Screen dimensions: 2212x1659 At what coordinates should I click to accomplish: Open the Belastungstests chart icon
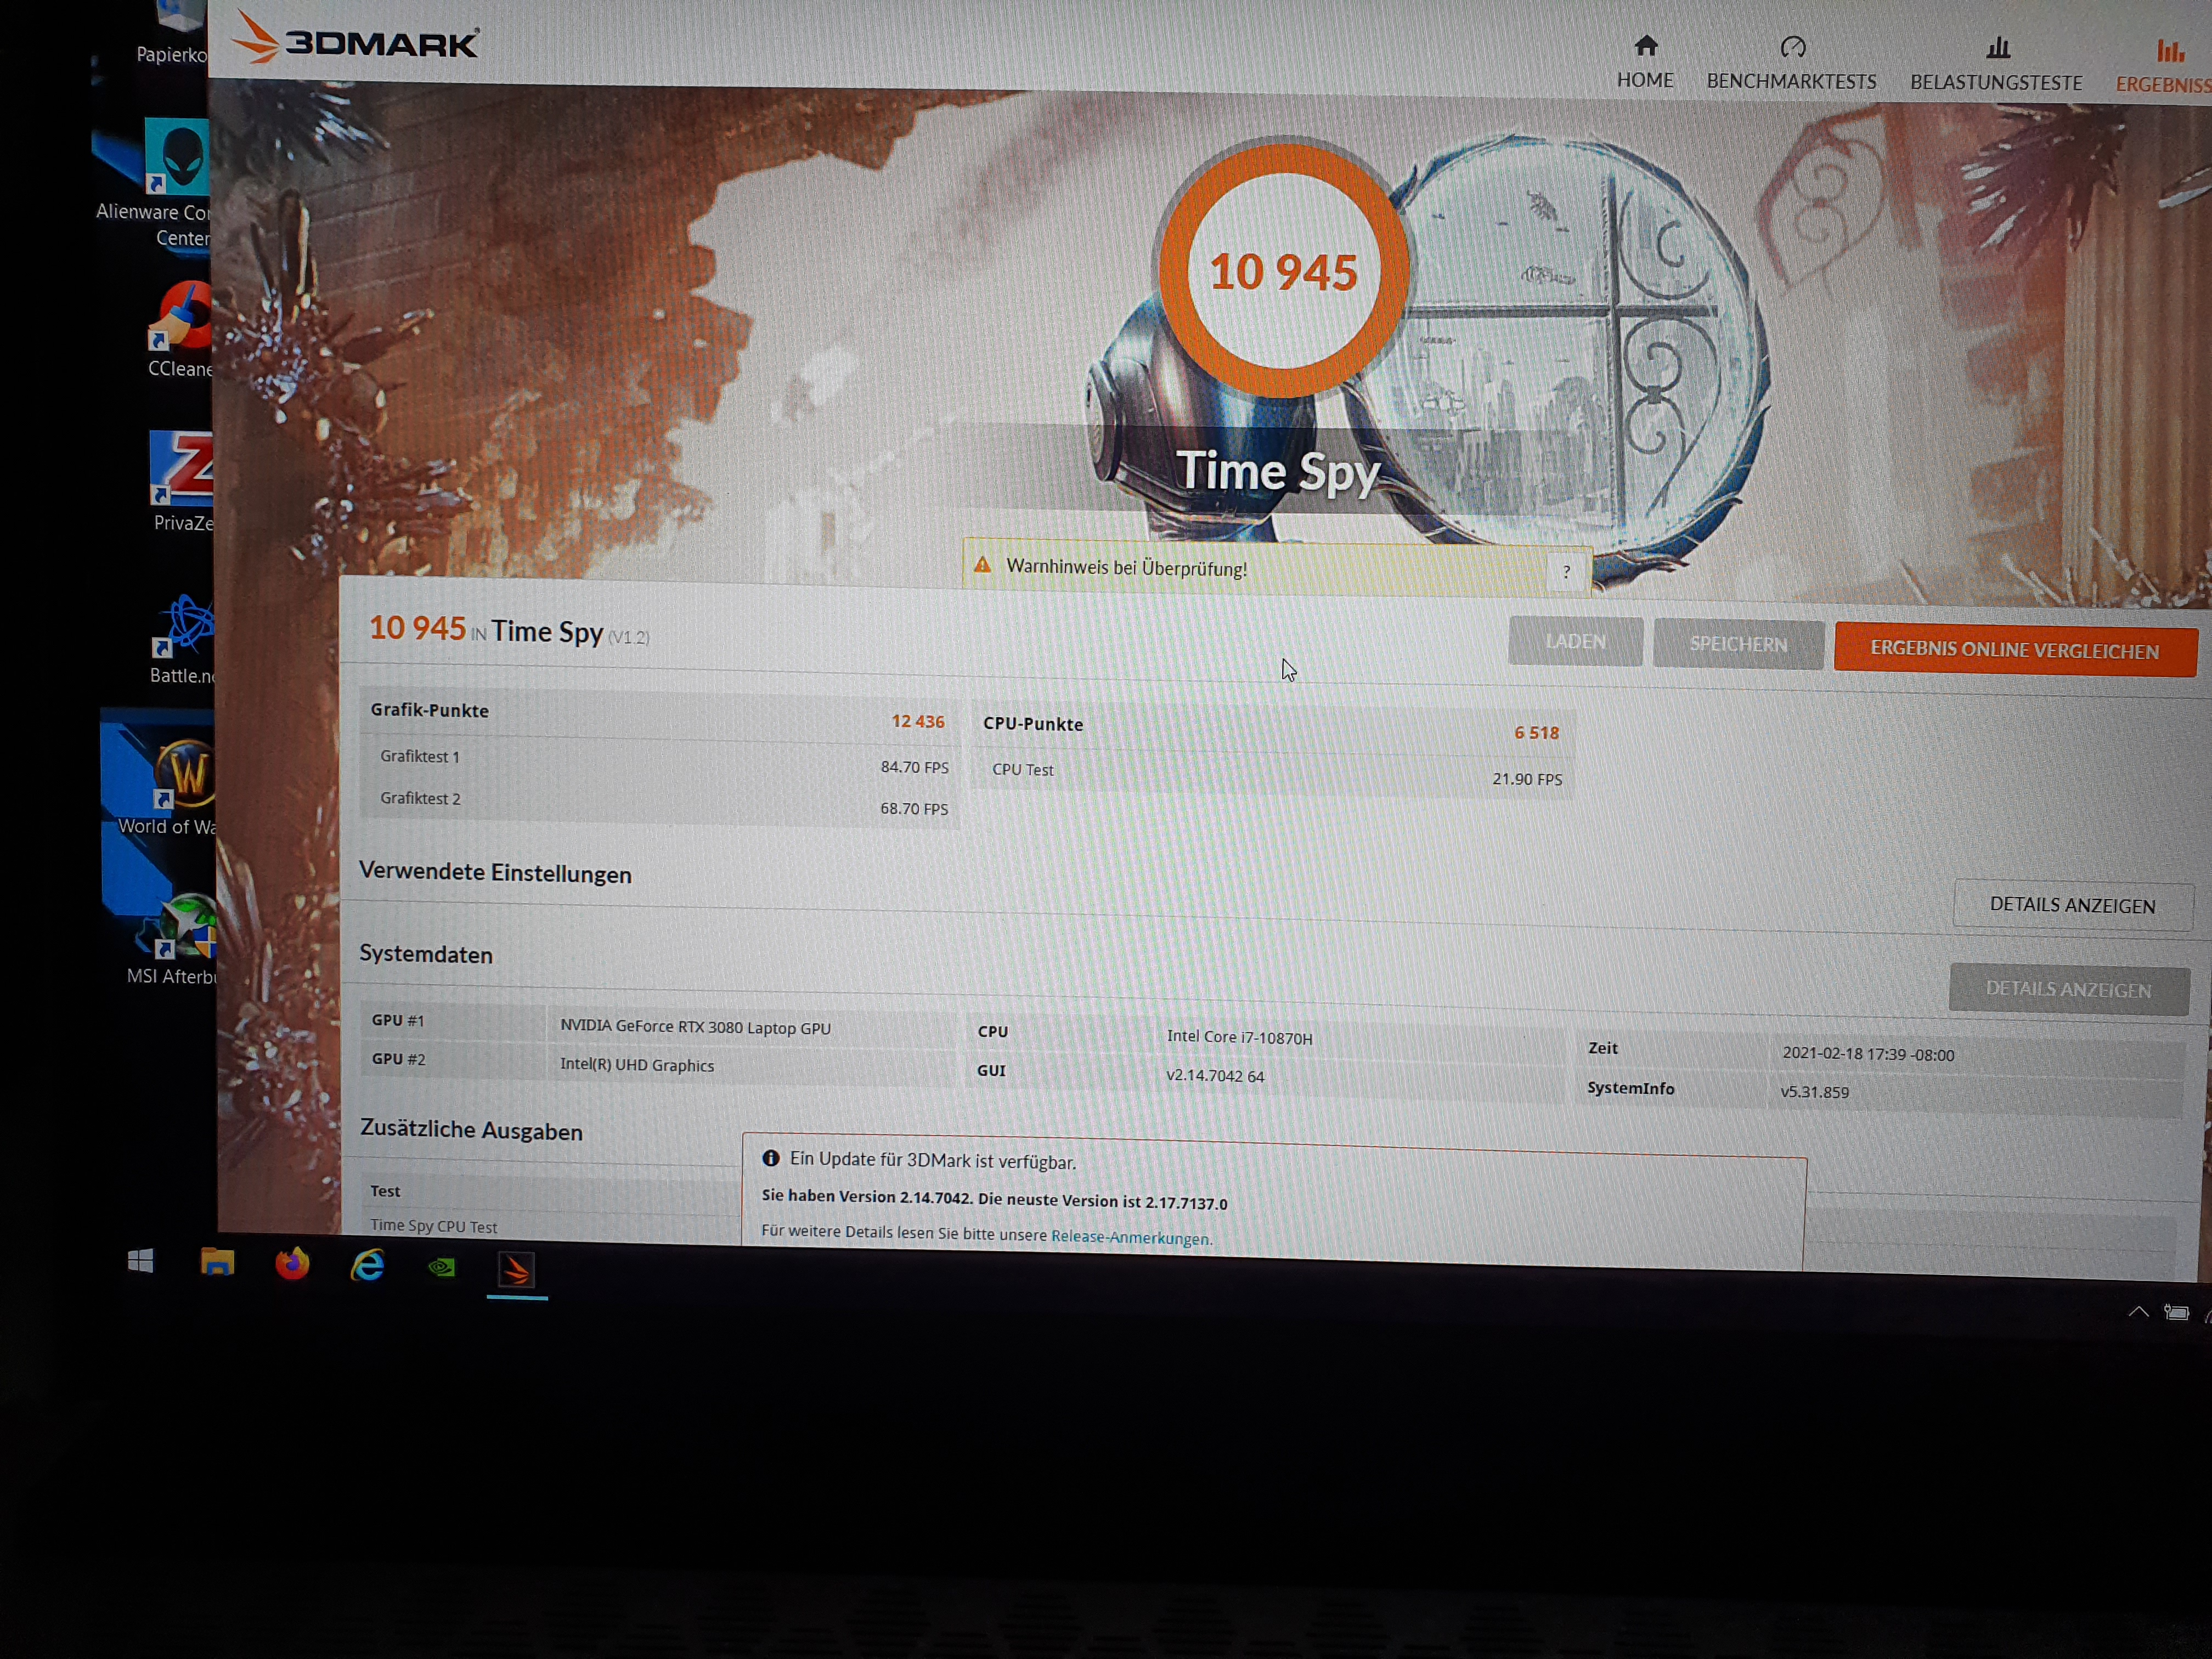coord(1997,48)
